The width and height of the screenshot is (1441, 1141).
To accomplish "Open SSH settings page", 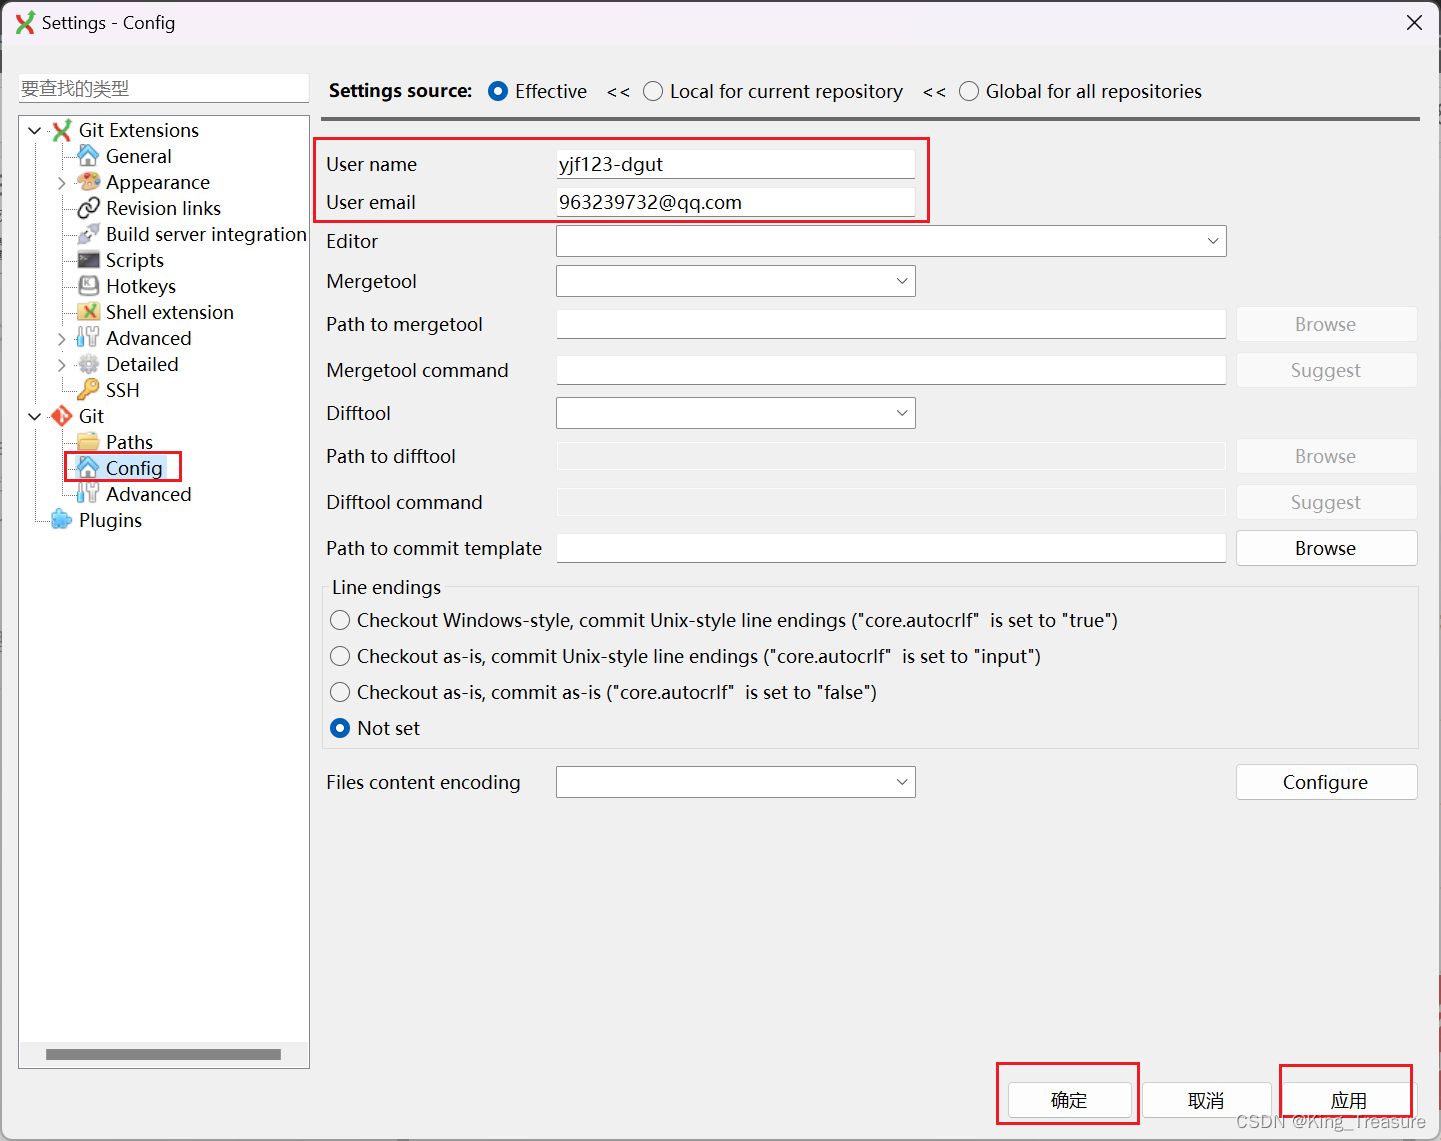I will point(122,390).
